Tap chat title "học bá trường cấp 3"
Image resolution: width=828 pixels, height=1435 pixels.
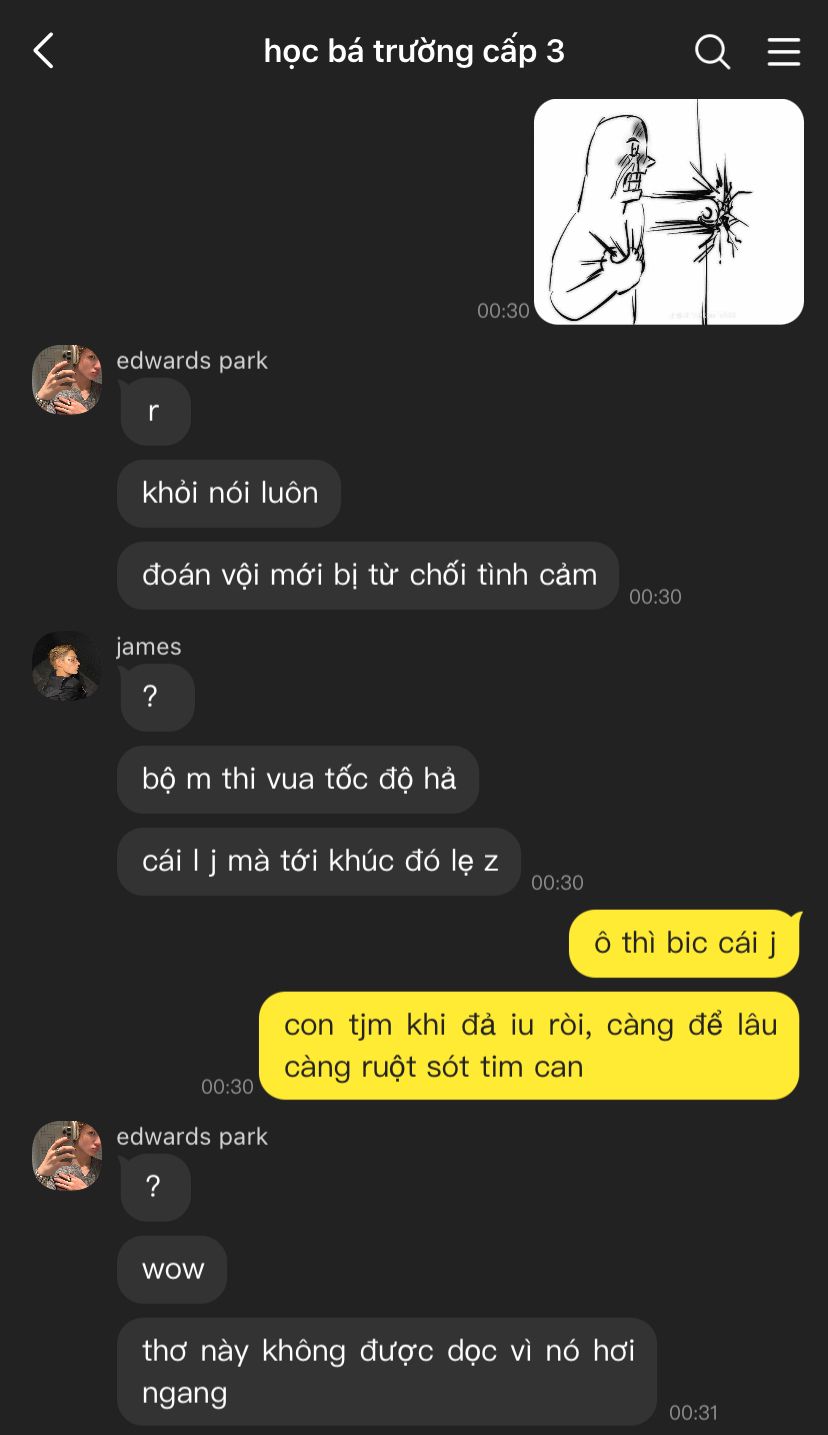point(414,51)
